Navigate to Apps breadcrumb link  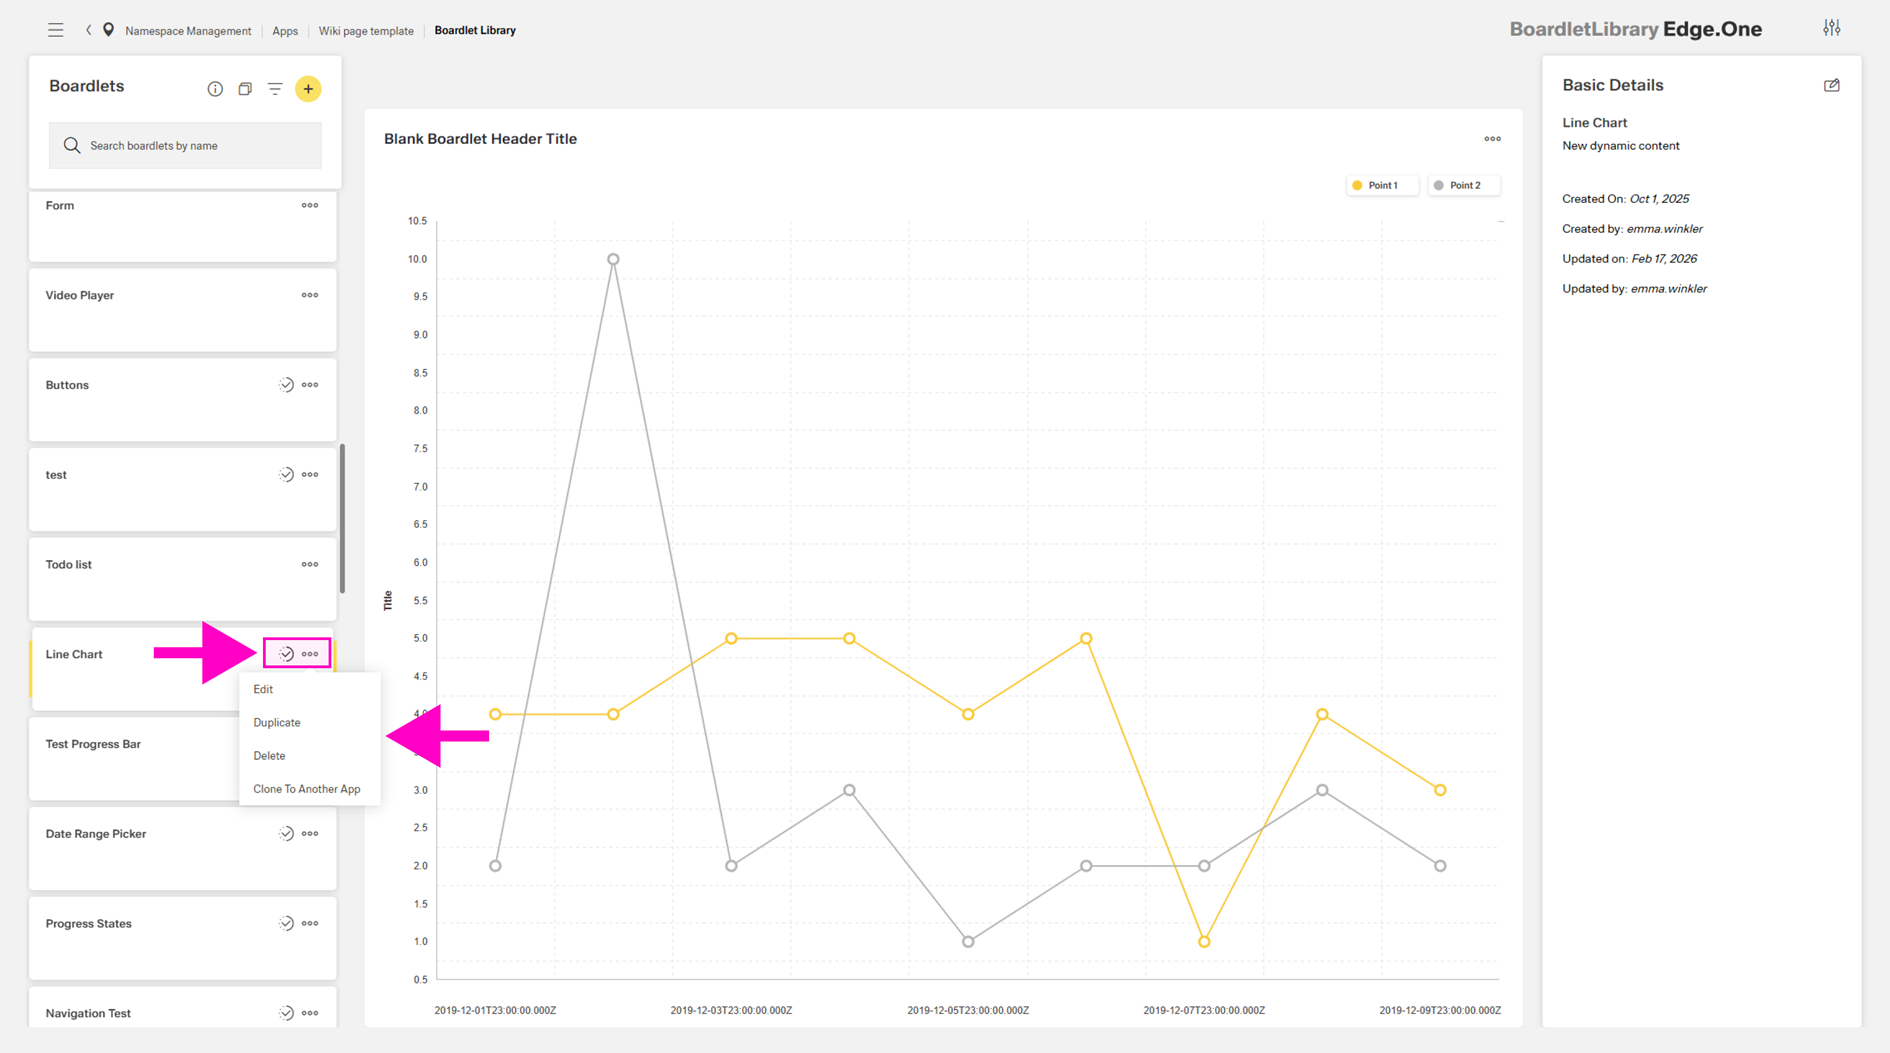[285, 31]
